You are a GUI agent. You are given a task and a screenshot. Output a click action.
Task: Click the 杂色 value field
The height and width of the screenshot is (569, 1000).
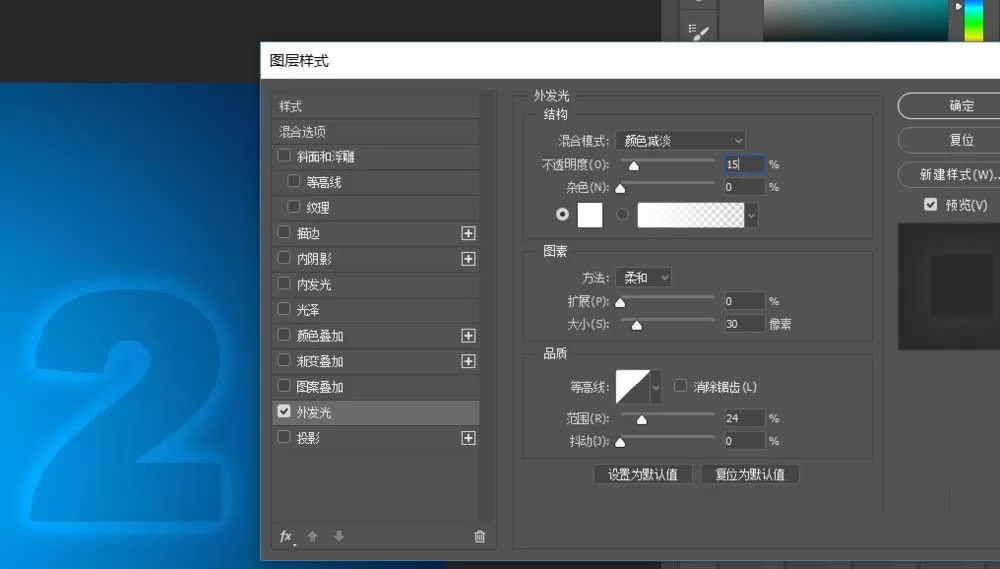[x=744, y=187]
